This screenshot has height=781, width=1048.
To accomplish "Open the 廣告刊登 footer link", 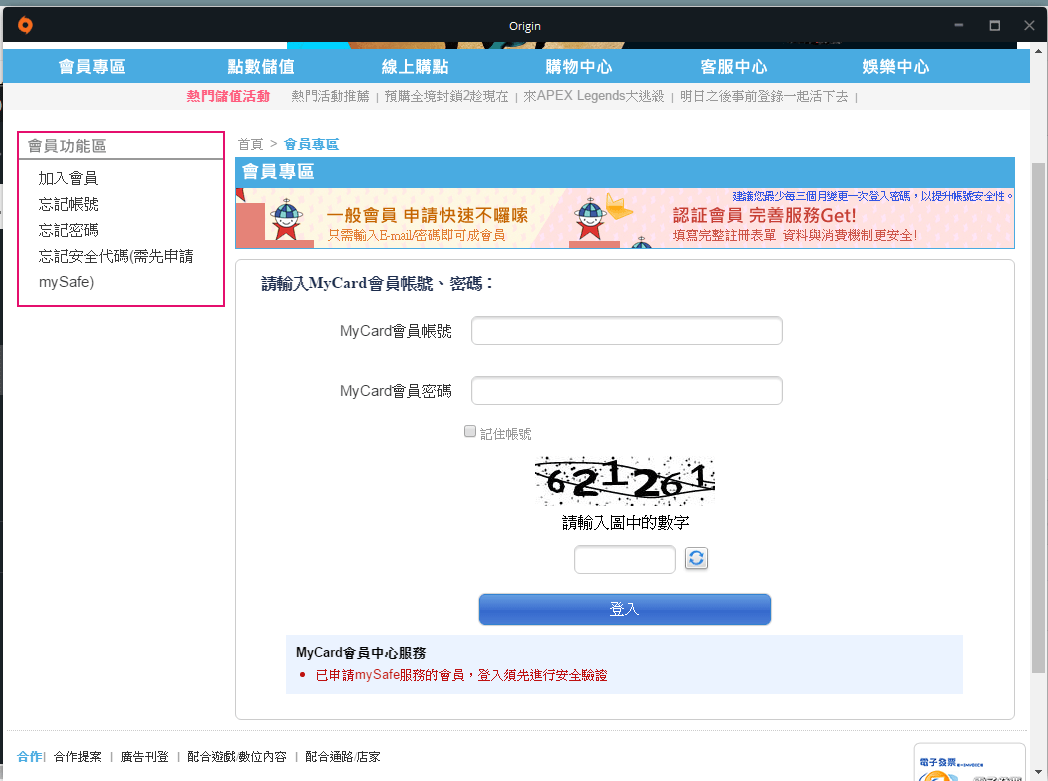I will 144,757.
